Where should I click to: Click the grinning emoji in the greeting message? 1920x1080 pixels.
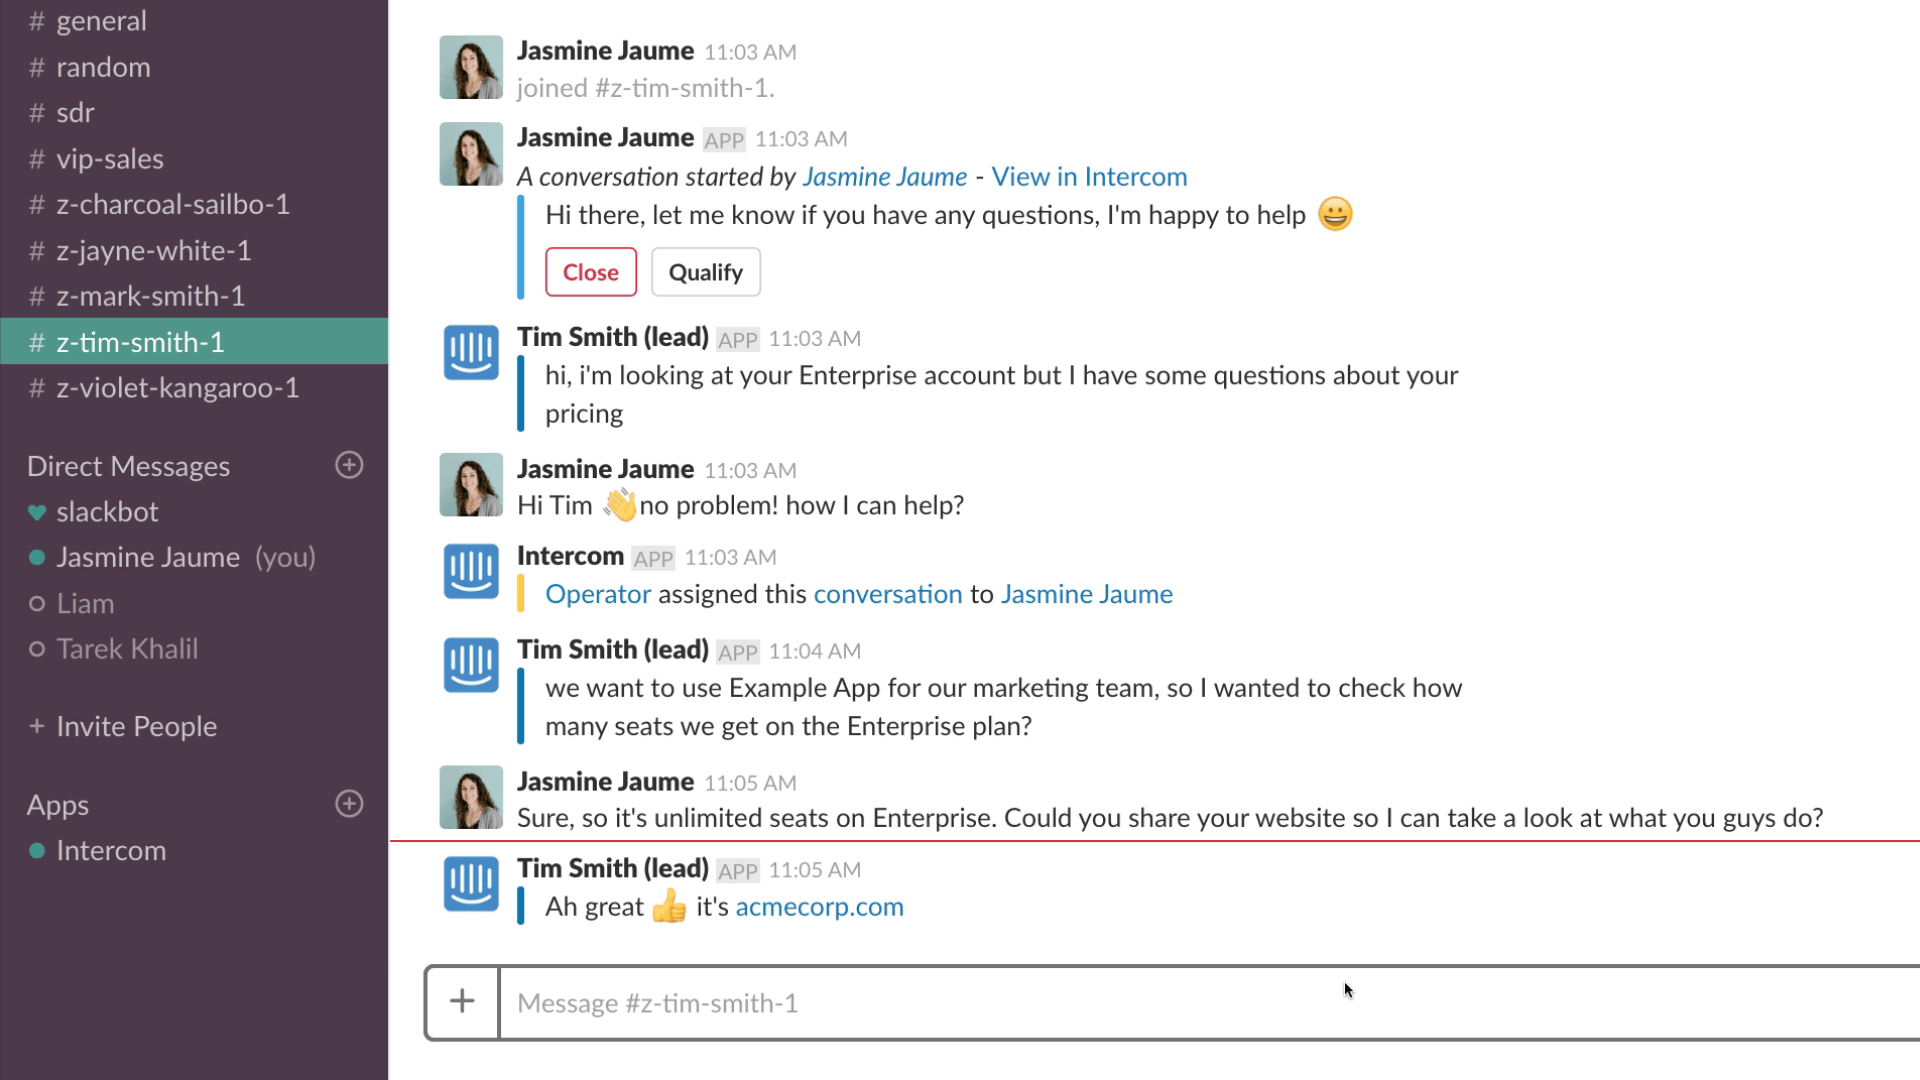[x=1335, y=214]
